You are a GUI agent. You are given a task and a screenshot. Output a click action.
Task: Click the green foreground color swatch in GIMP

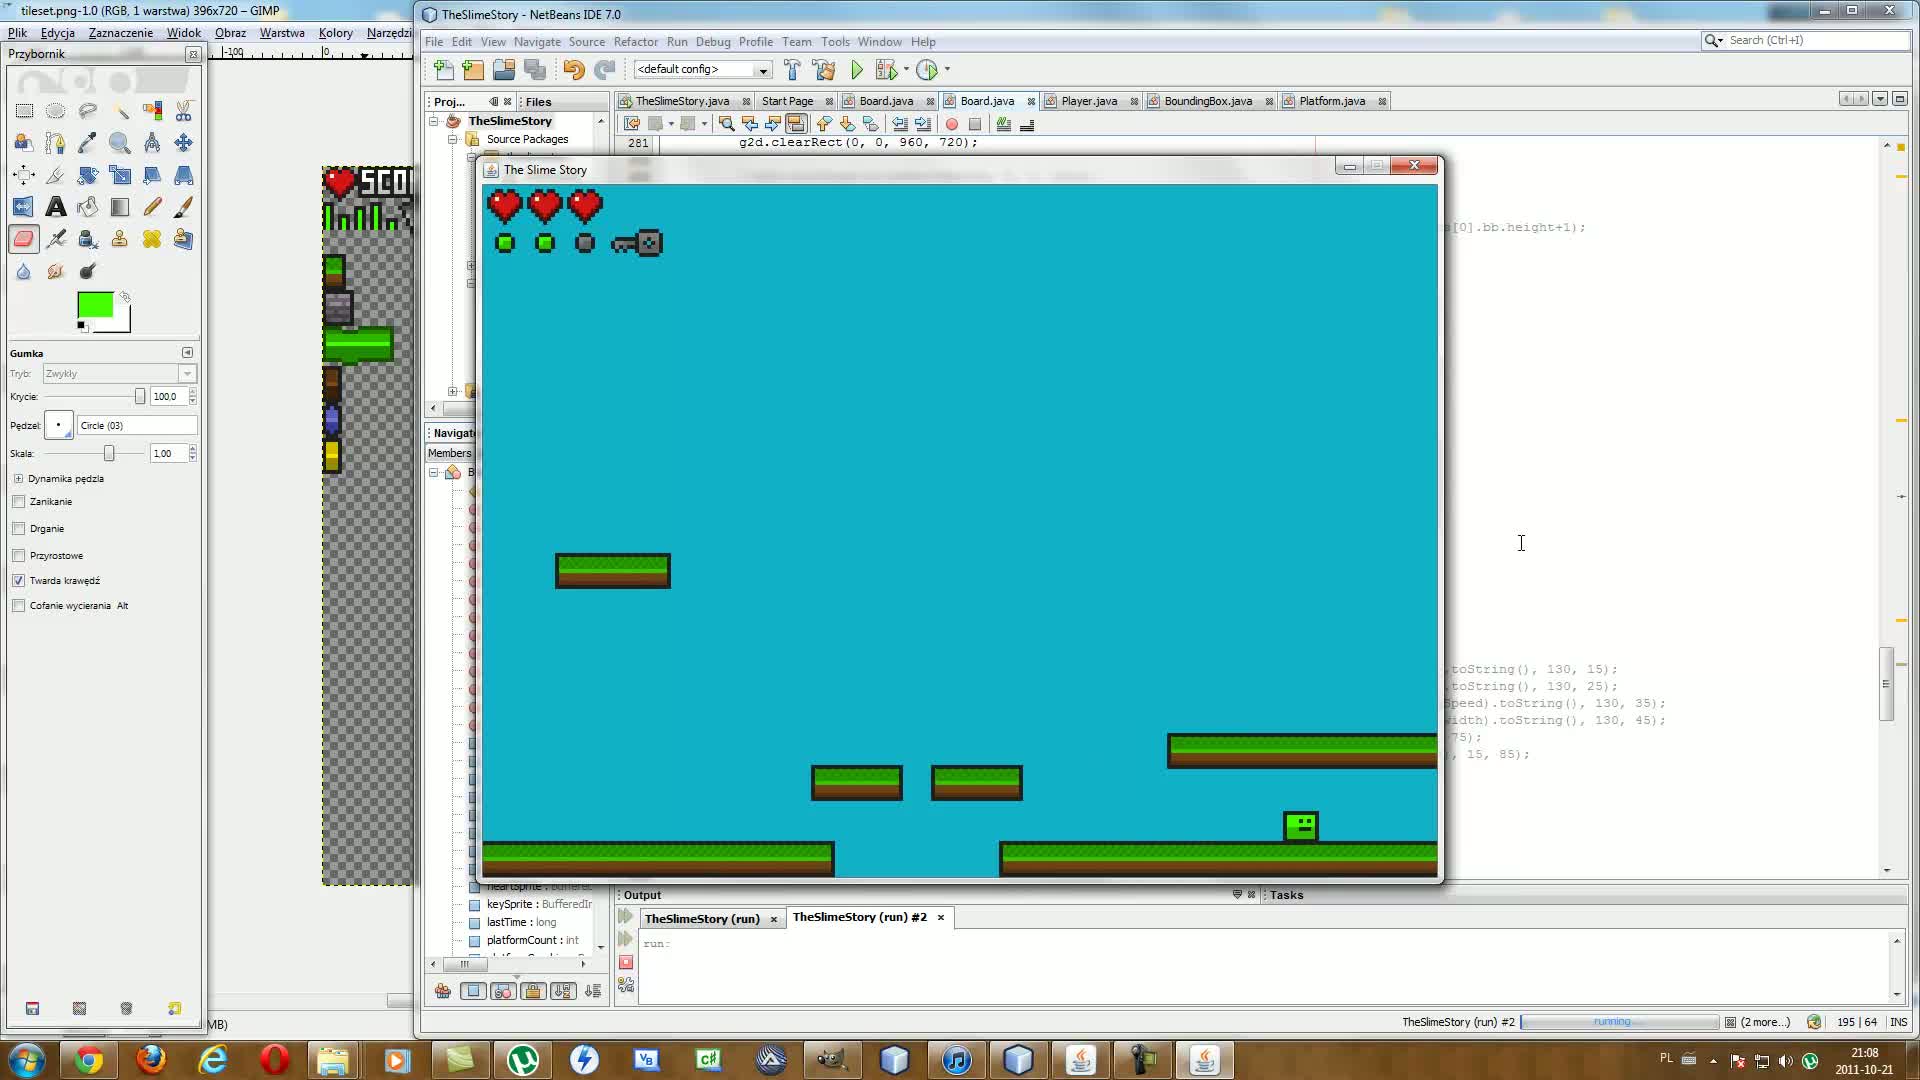click(x=96, y=305)
